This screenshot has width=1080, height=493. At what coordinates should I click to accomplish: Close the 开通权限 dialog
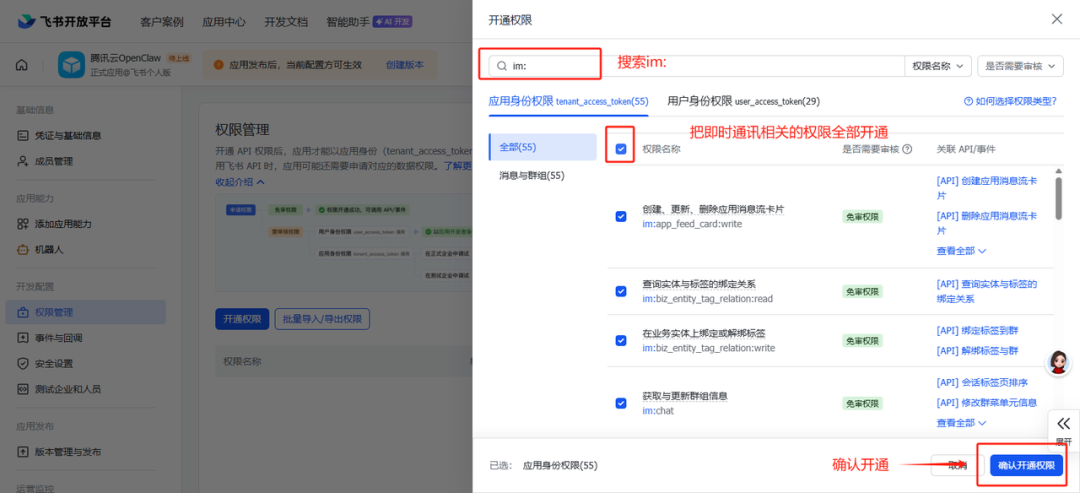pyautogui.click(x=1057, y=19)
